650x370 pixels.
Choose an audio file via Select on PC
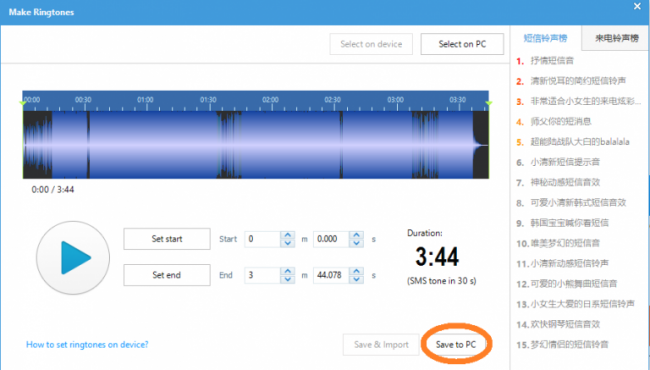point(462,44)
